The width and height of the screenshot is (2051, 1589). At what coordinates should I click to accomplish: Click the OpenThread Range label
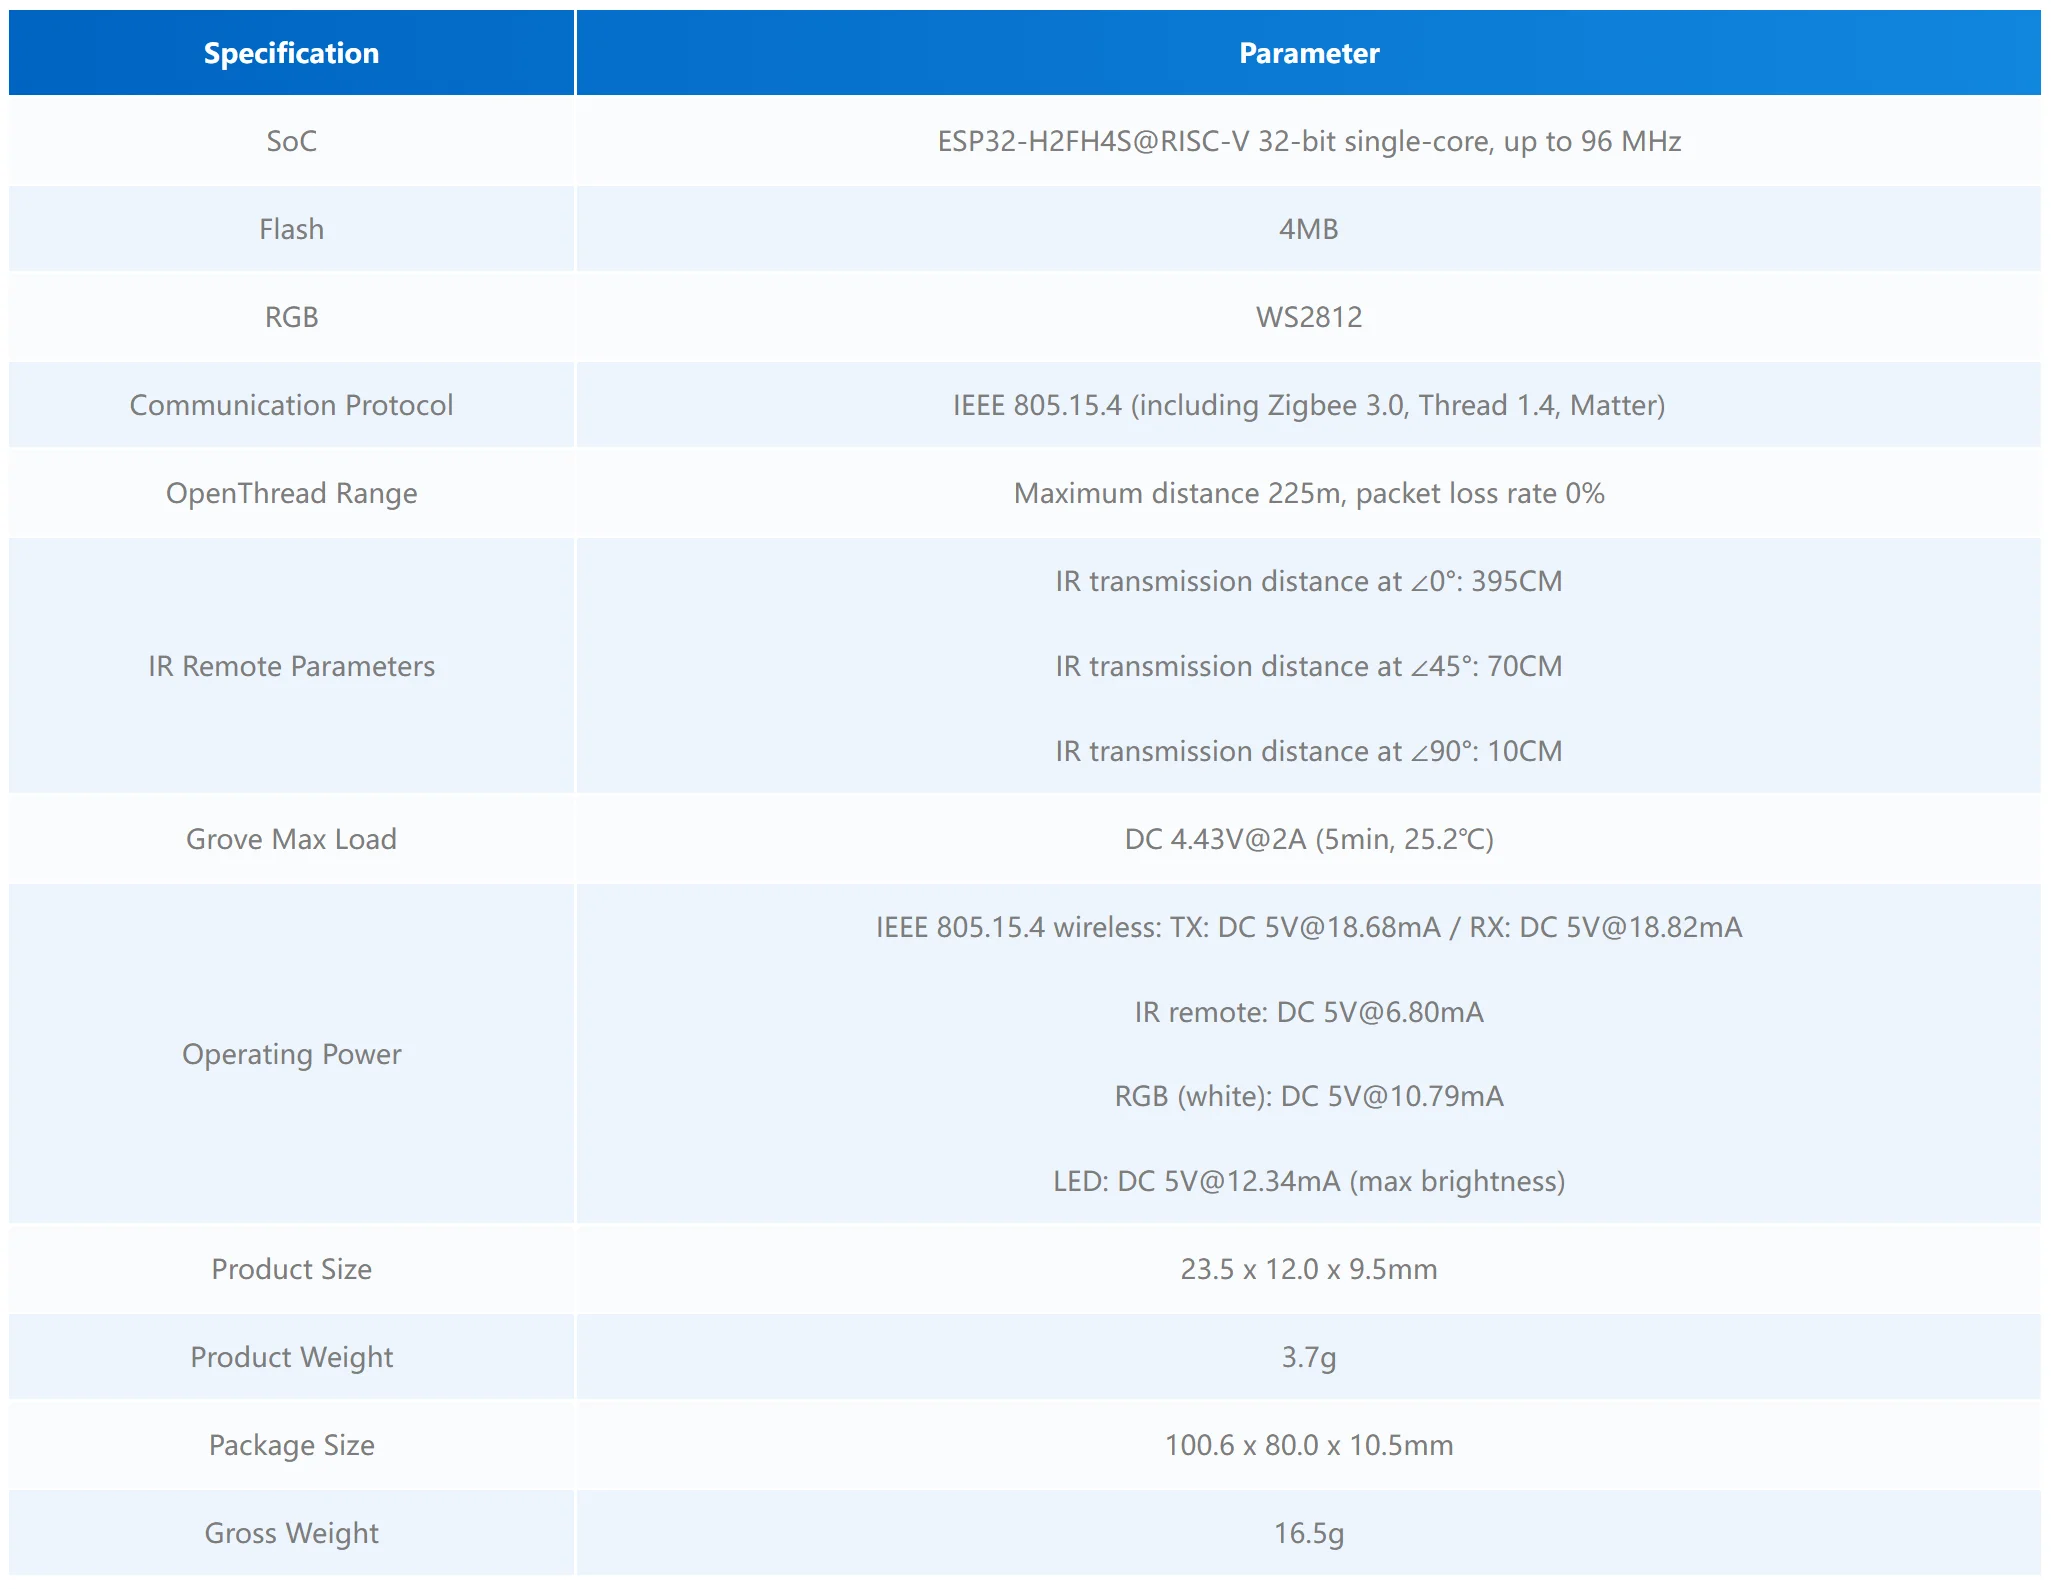pos(291,493)
